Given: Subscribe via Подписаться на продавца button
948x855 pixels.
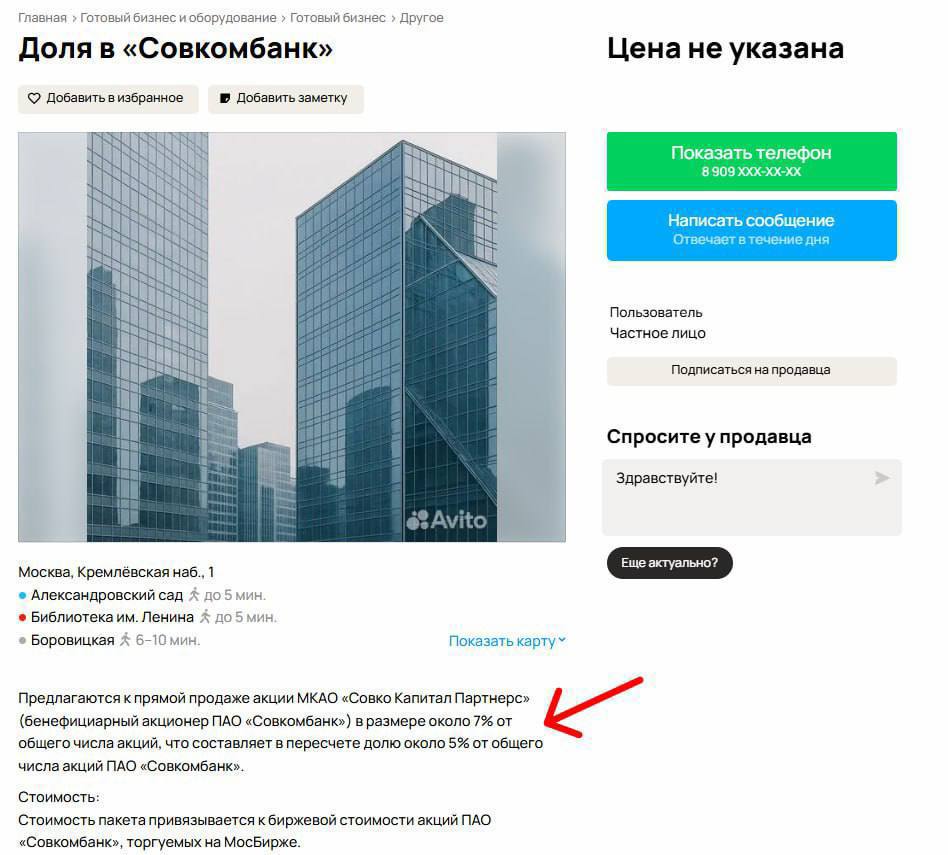Looking at the screenshot, I should [x=752, y=371].
